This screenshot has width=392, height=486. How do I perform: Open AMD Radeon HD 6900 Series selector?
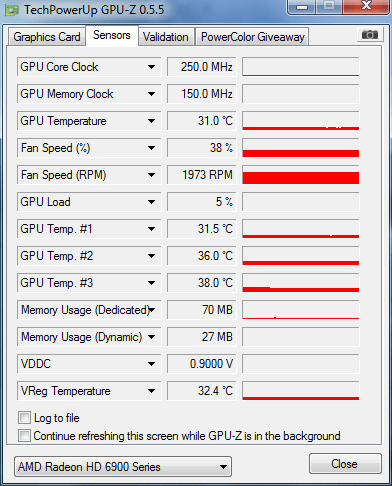tap(123, 467)
